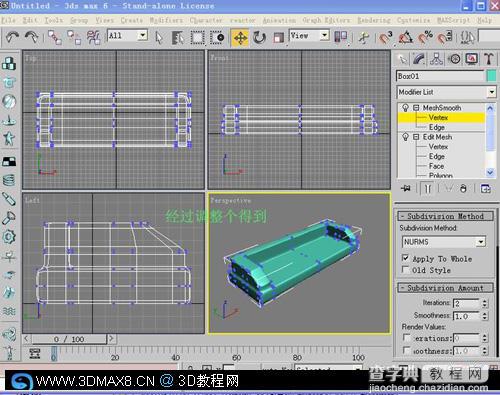The width and height of the screenshot is (500, 395).
Task: Click the Box01 object name field
Action: [x=440, y=76]
